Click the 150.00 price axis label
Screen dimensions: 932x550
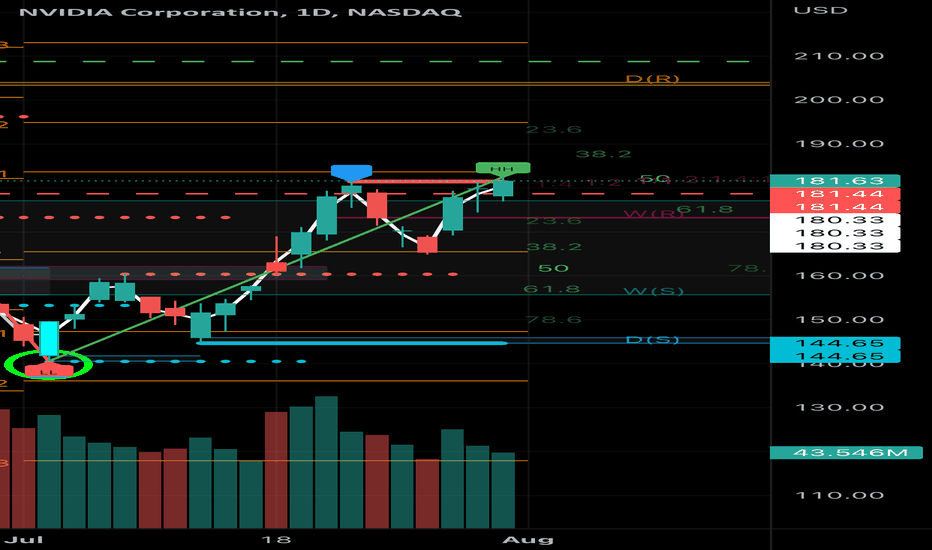click(x=839, y=320)
